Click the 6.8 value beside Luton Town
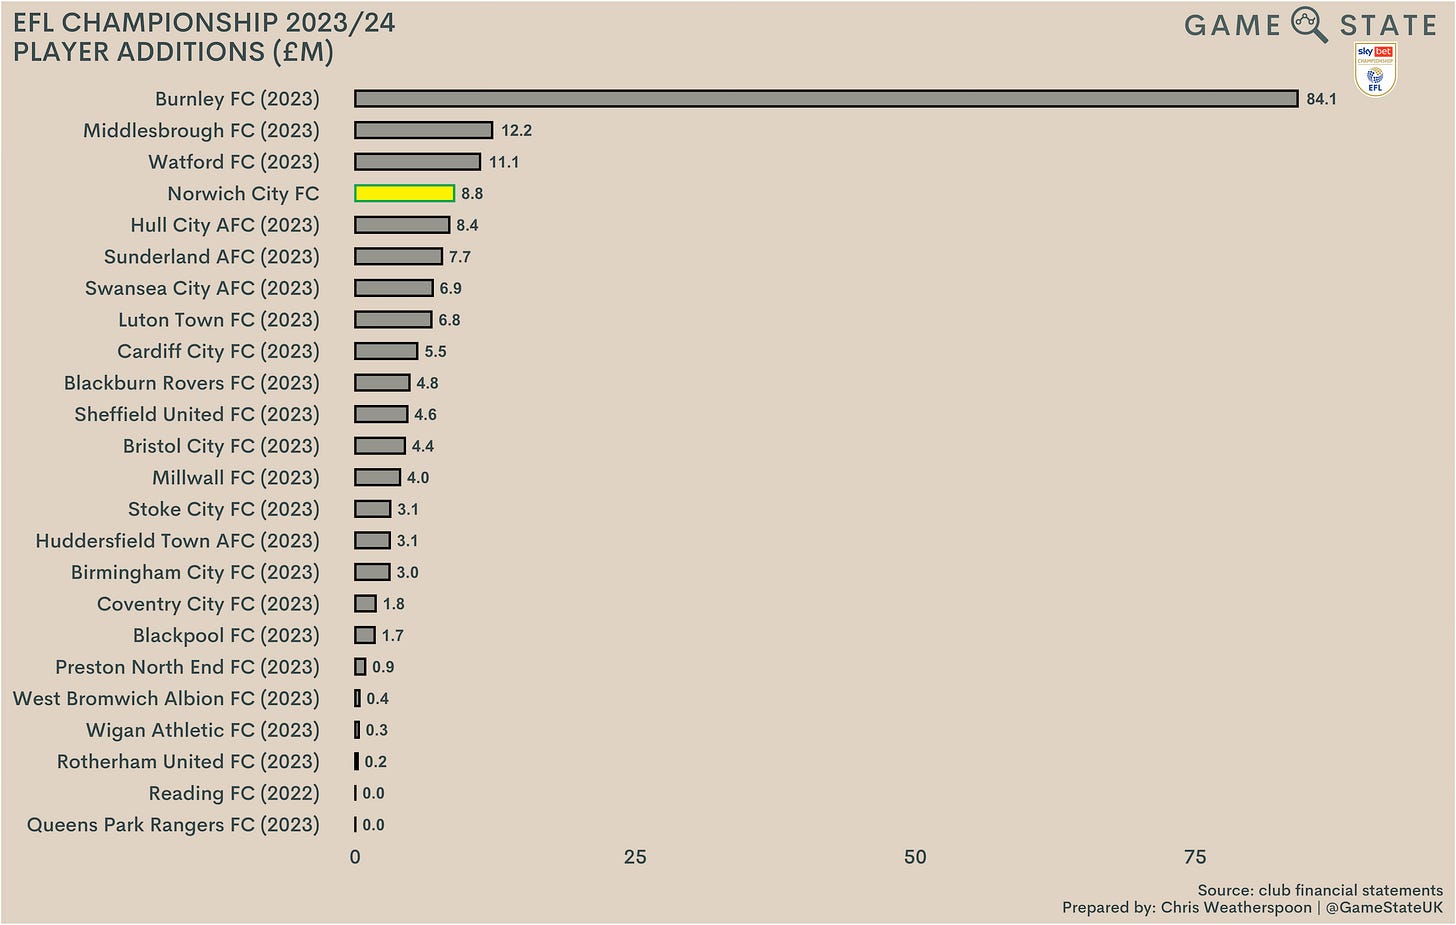Viewport: 1456px width, 925px height. (x=449, y=320)
